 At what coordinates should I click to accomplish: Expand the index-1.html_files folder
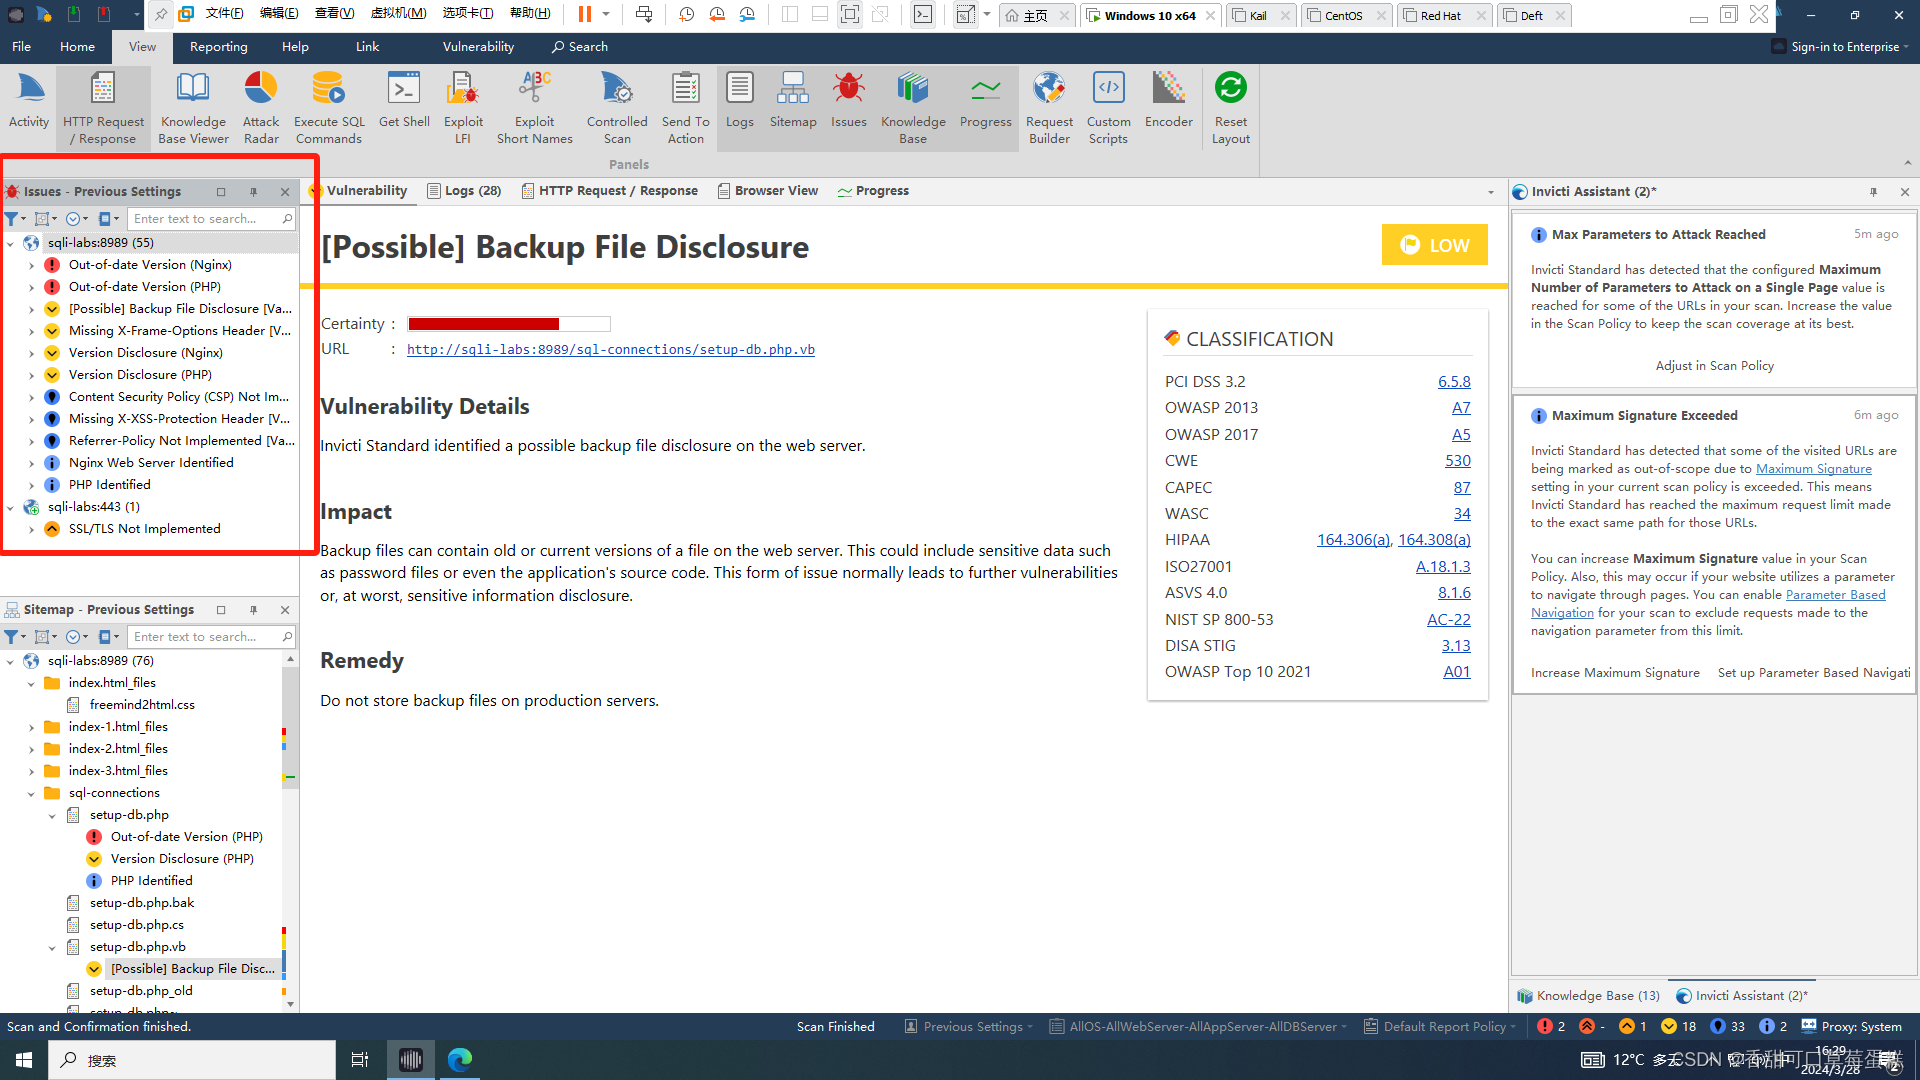point(31,727)
